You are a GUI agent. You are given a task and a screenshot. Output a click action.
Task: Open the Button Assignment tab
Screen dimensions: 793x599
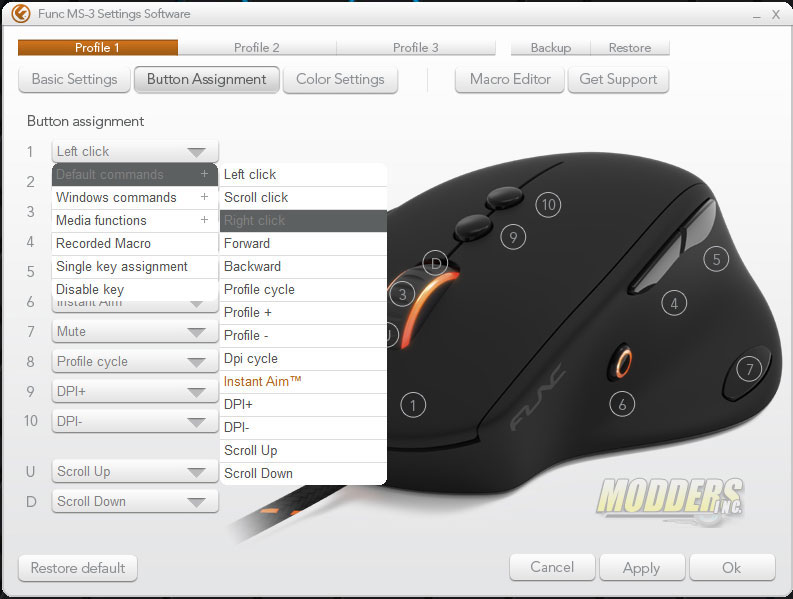click(x=206, y=79)
